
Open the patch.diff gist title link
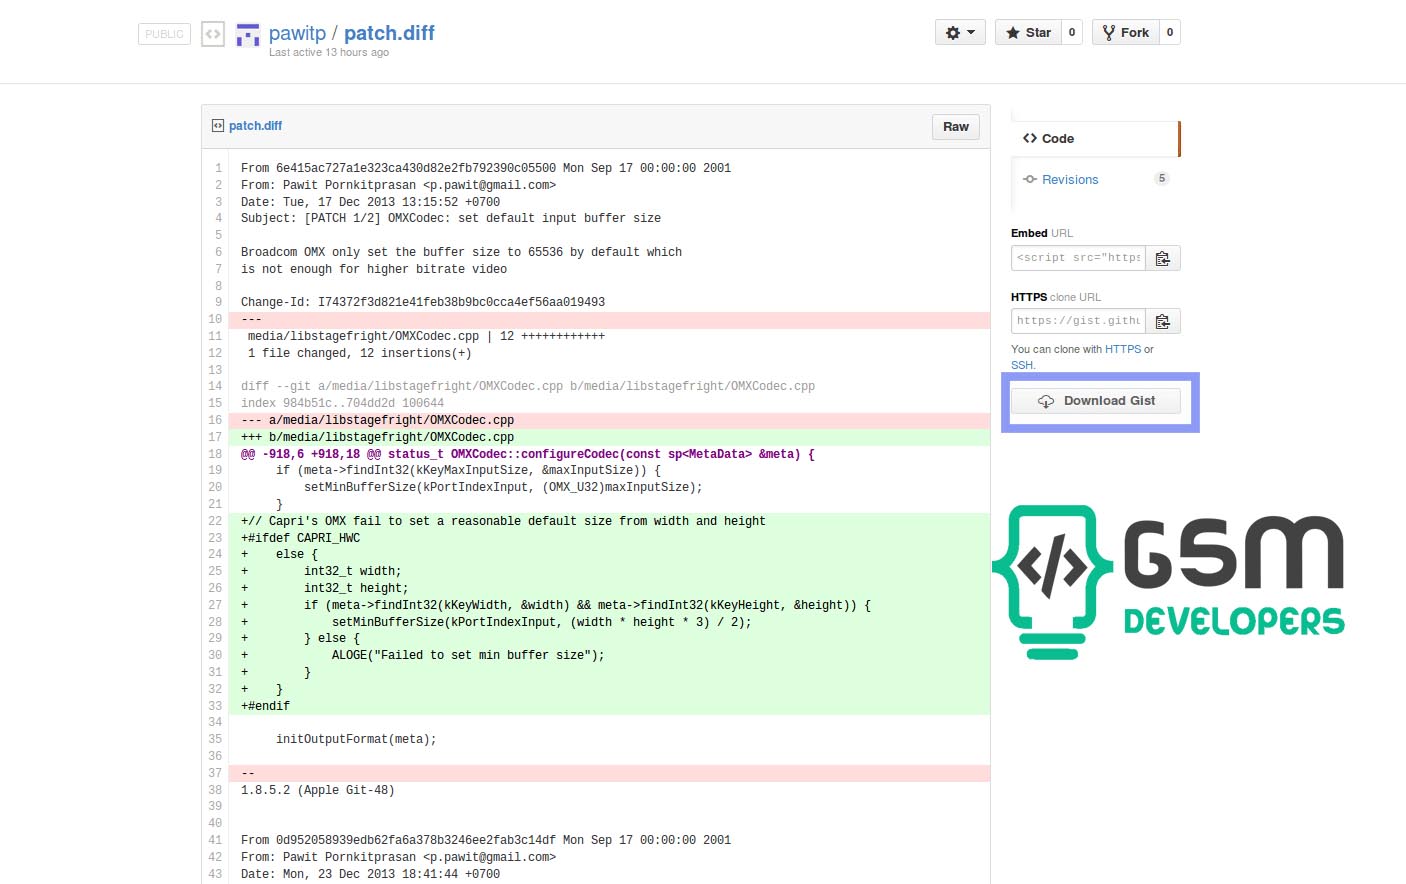point(389,33)
